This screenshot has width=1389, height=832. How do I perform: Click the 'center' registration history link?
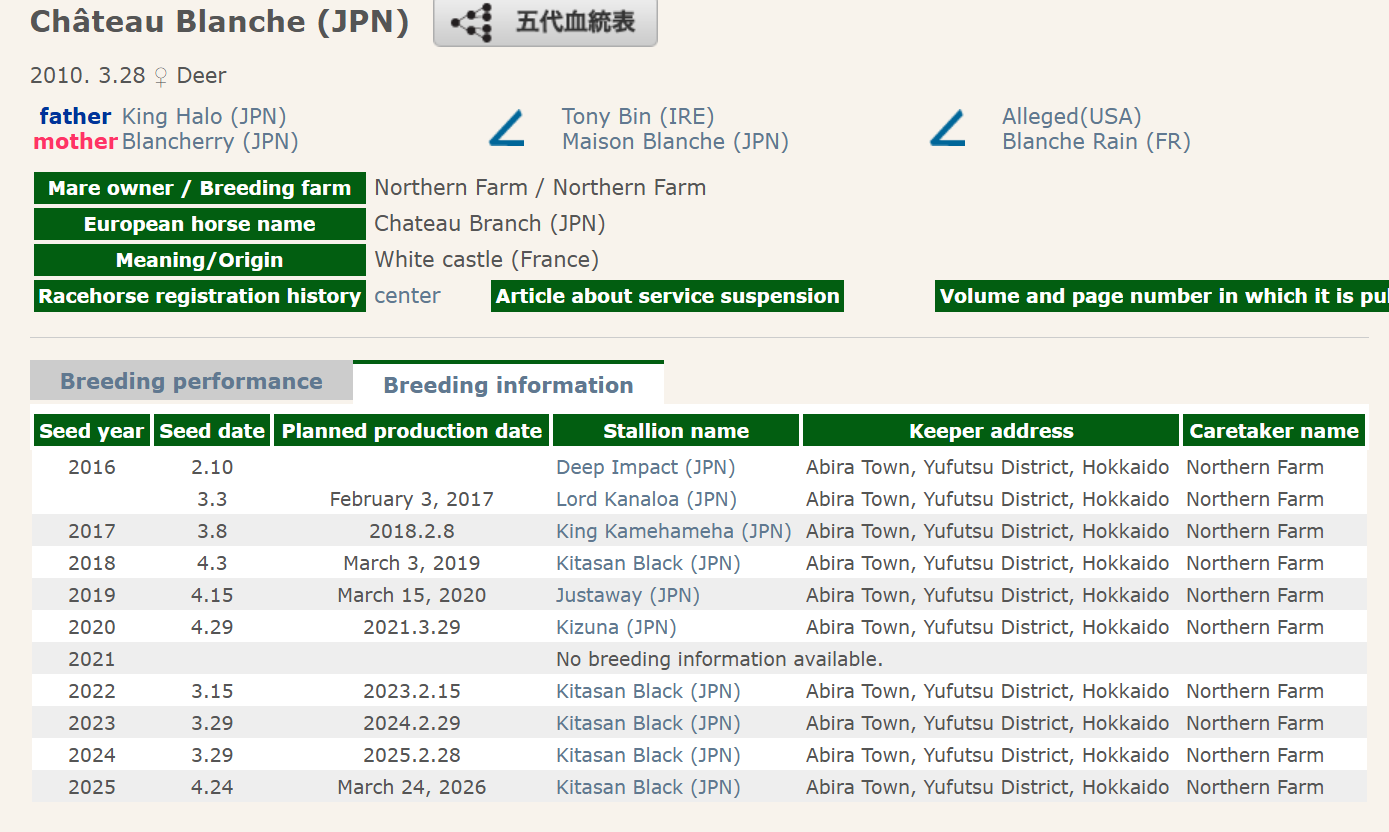(x=407, y=295)
